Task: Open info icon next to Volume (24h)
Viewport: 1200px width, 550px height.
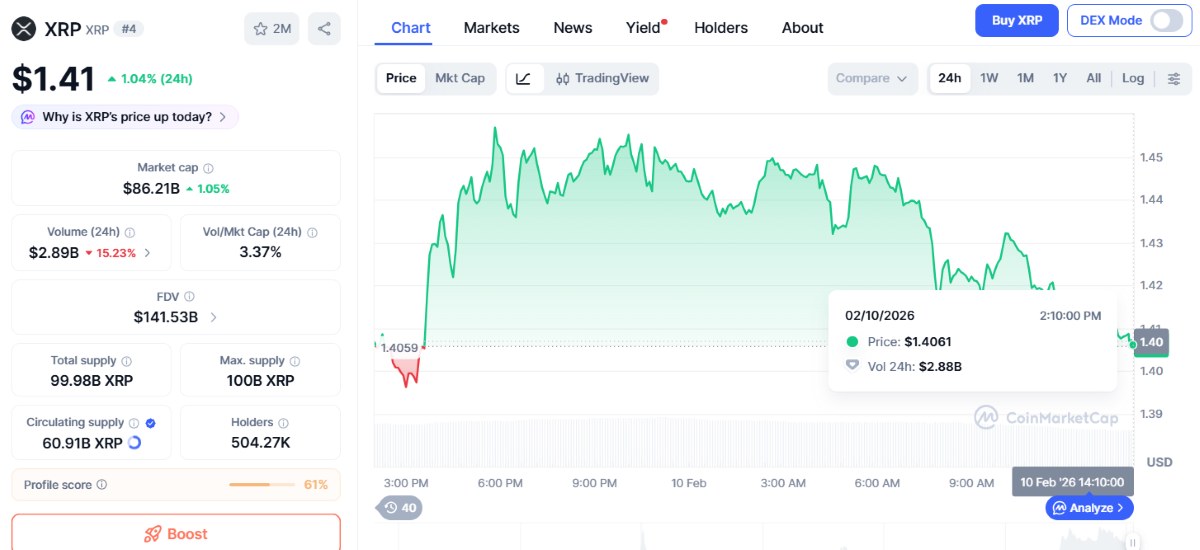Action: pos(130,232)
